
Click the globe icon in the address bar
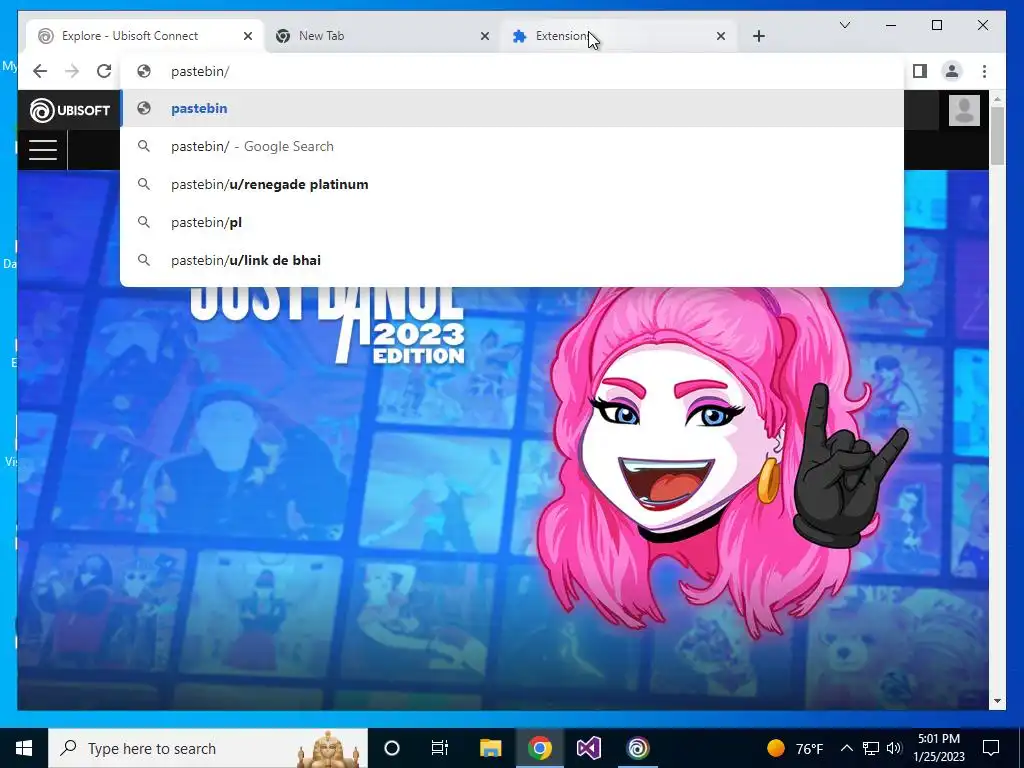[x=144, y=71]
